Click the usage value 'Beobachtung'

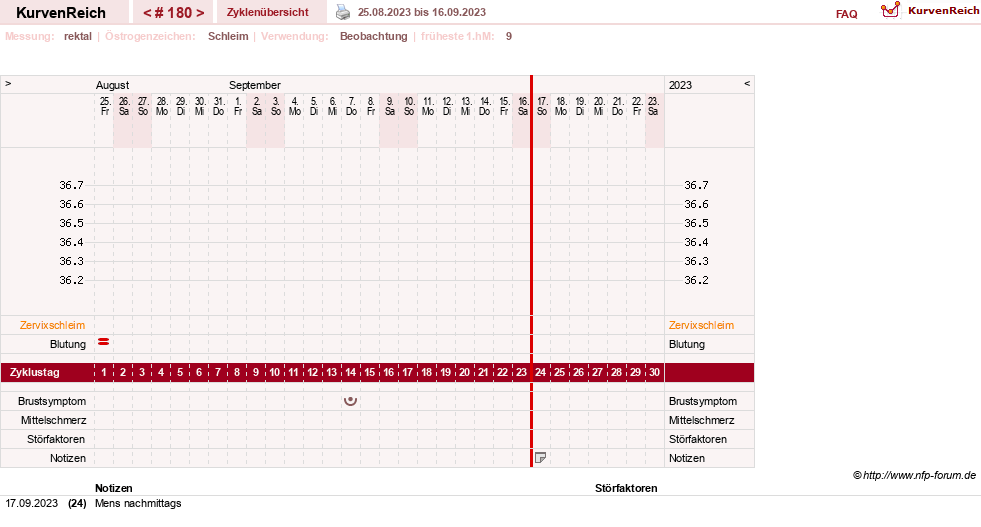point(374,36)
